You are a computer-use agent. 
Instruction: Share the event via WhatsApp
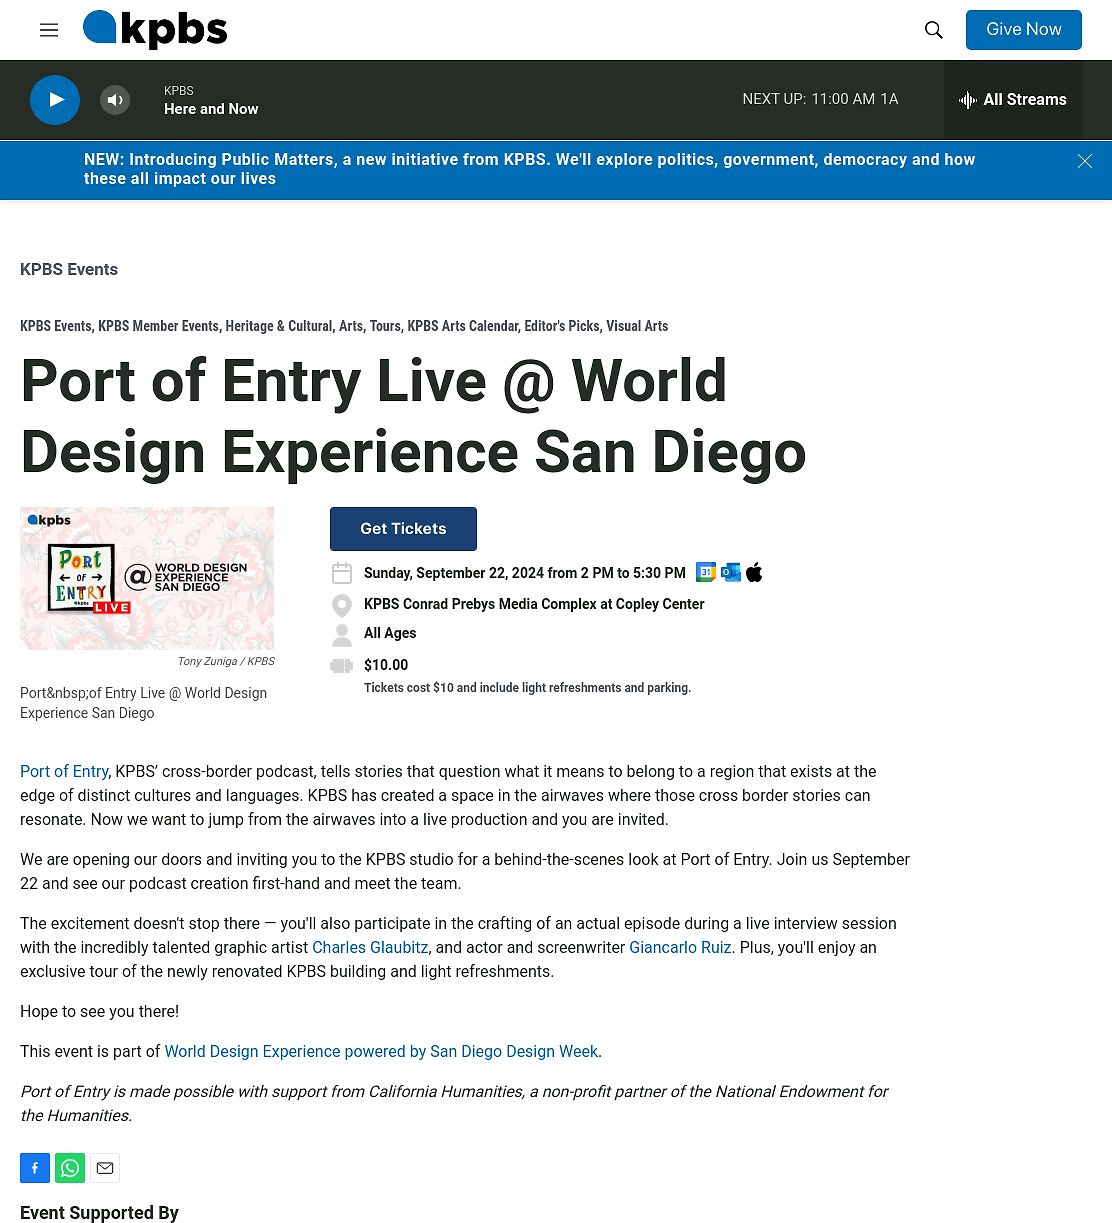[x=70, y=1168]
